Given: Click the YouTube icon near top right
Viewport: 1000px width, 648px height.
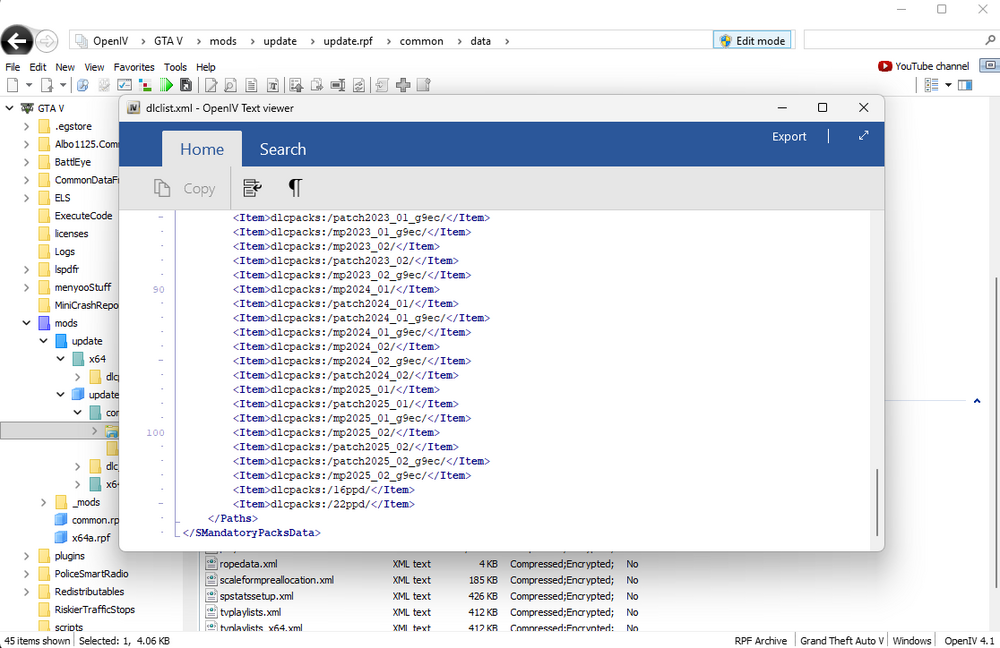Looking at the screenshot, I should pos(887,66).
